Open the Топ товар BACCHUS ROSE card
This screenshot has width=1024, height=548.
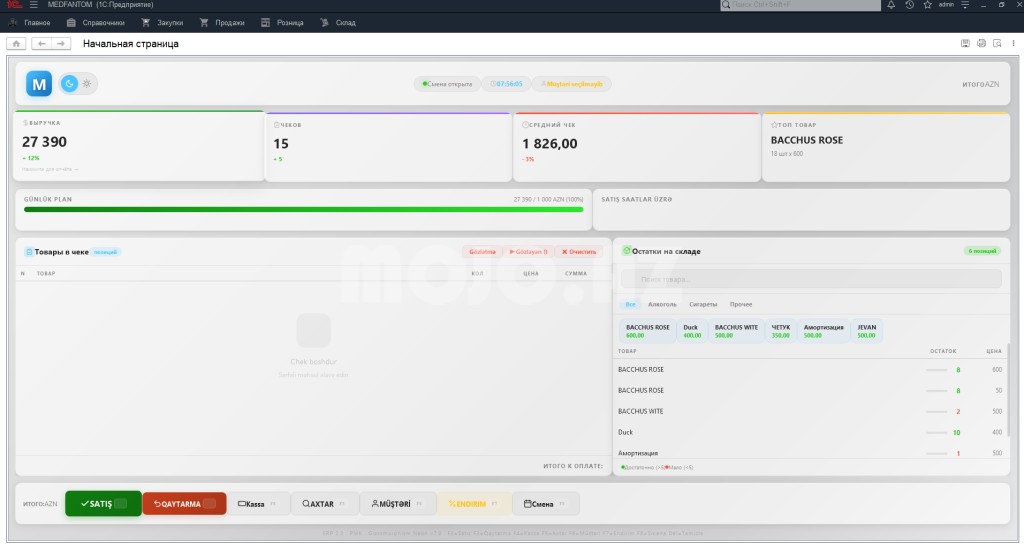[886, 147]
